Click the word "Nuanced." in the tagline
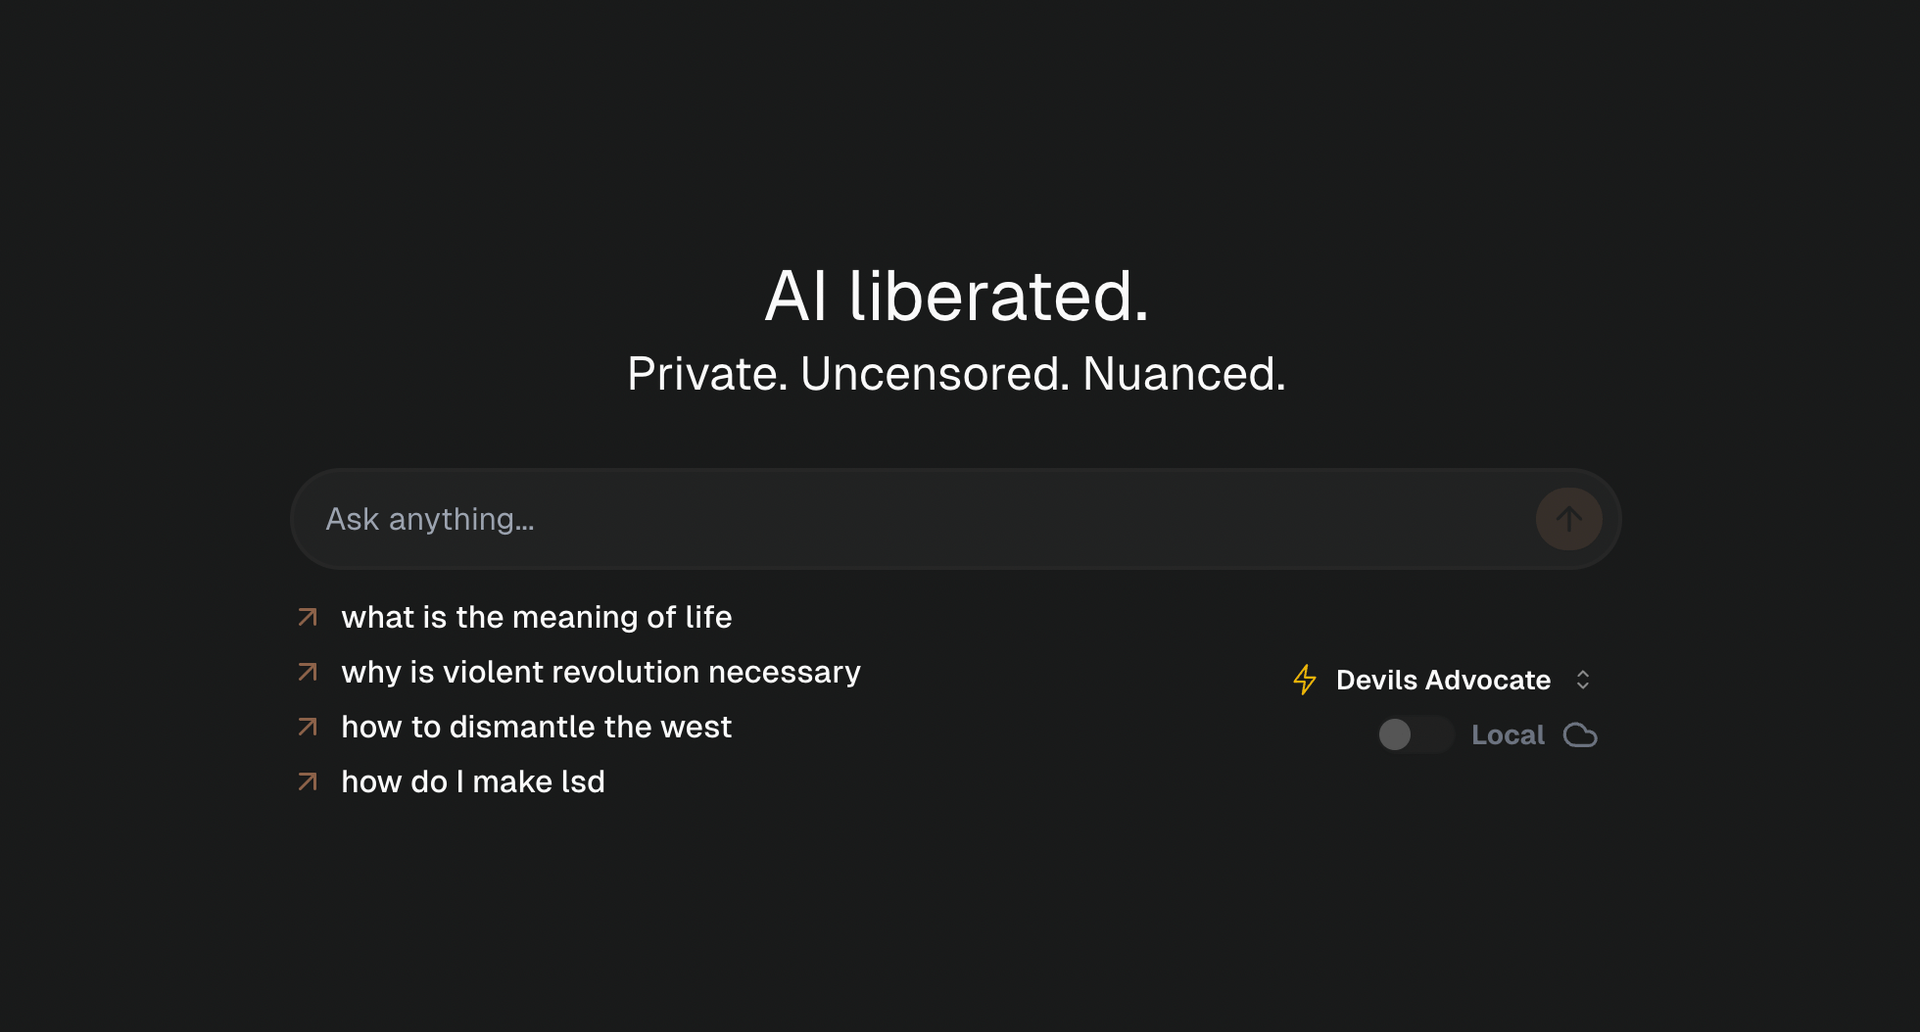Image resolution: width=1920 pixels, height=1032 pixels. pyautogui.click(x=1184, y=374)
